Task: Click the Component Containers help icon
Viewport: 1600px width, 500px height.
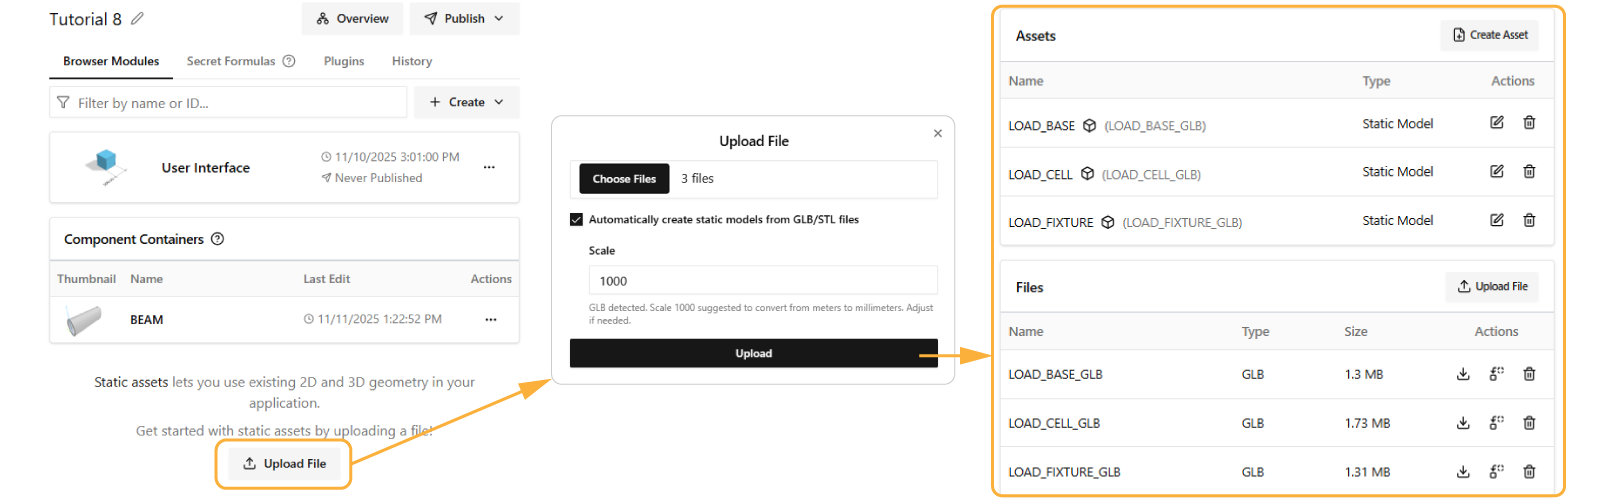Action: [x=218, y=239]
